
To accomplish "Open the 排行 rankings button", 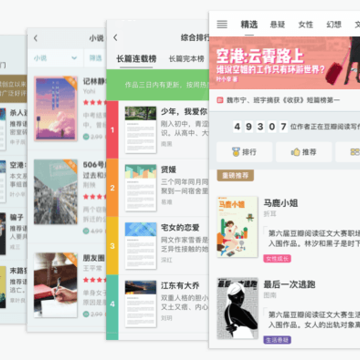I will [244, 152].
